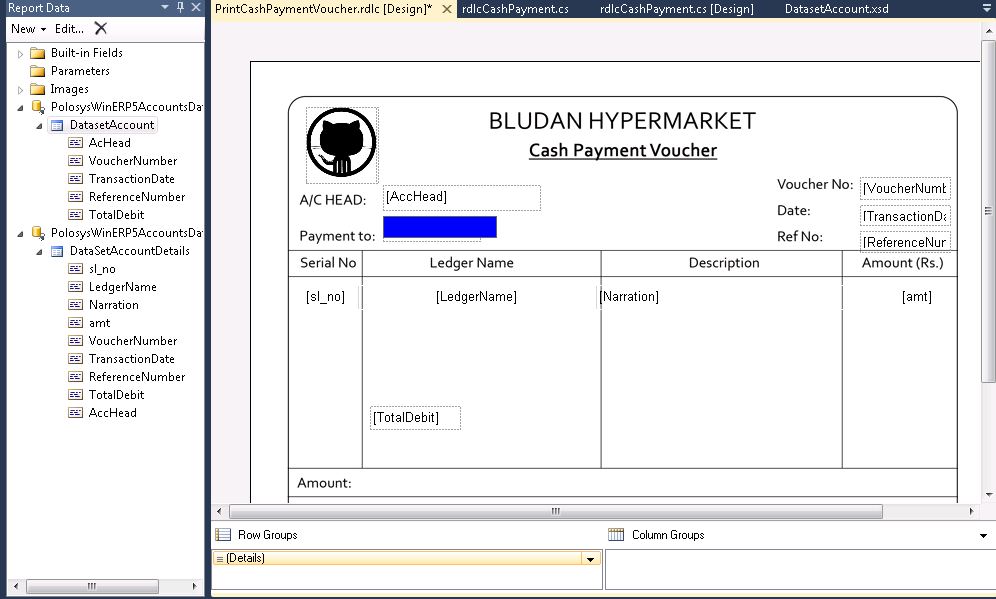
Task: Click the Column Groups icon
Action: point(616,535)
